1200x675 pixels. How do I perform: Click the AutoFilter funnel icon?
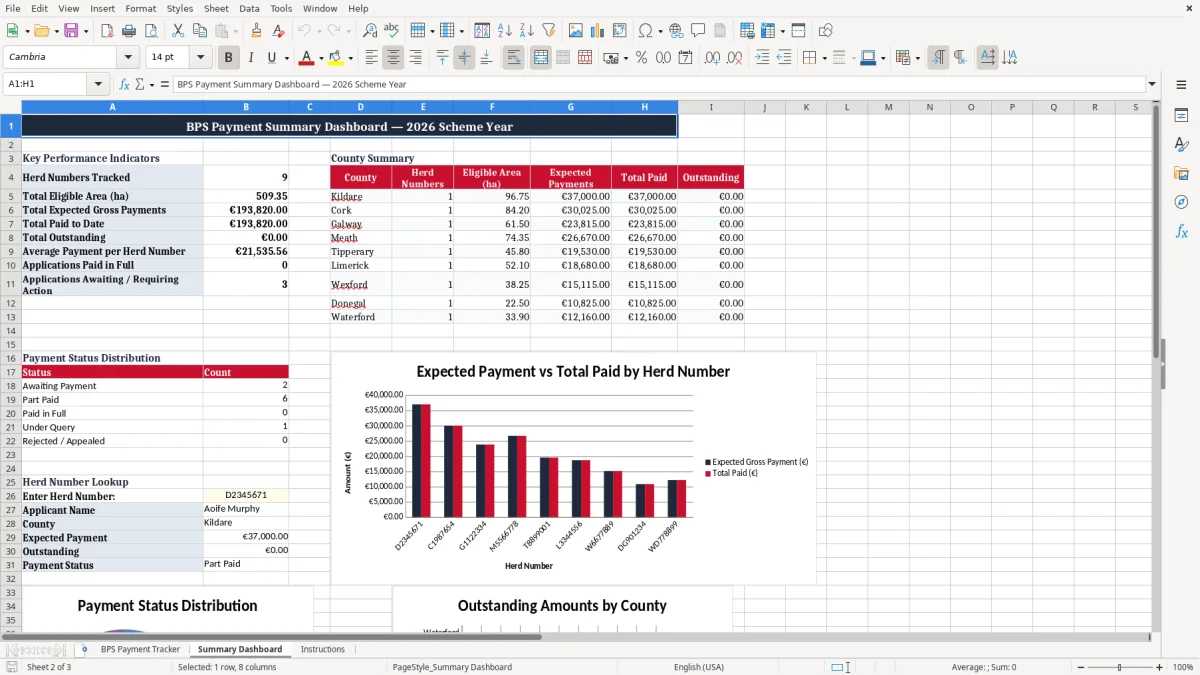tap(549, 31)
